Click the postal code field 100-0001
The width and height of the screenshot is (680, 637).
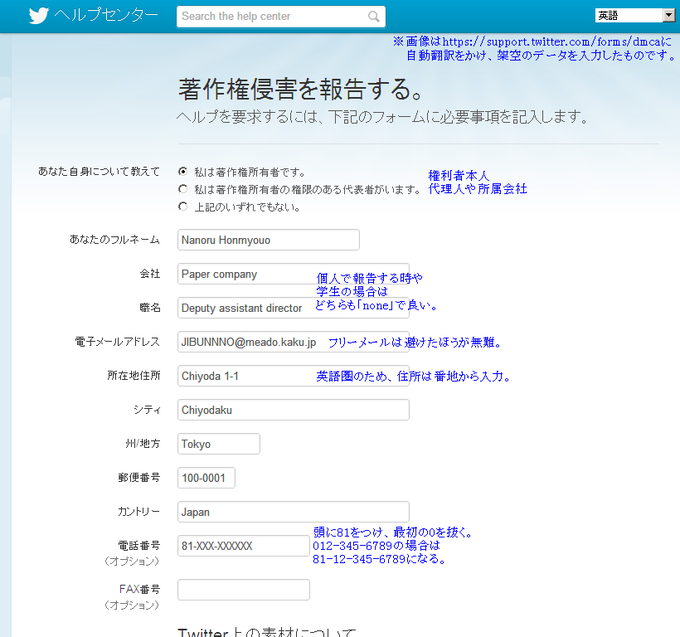(x=206, y=478)
